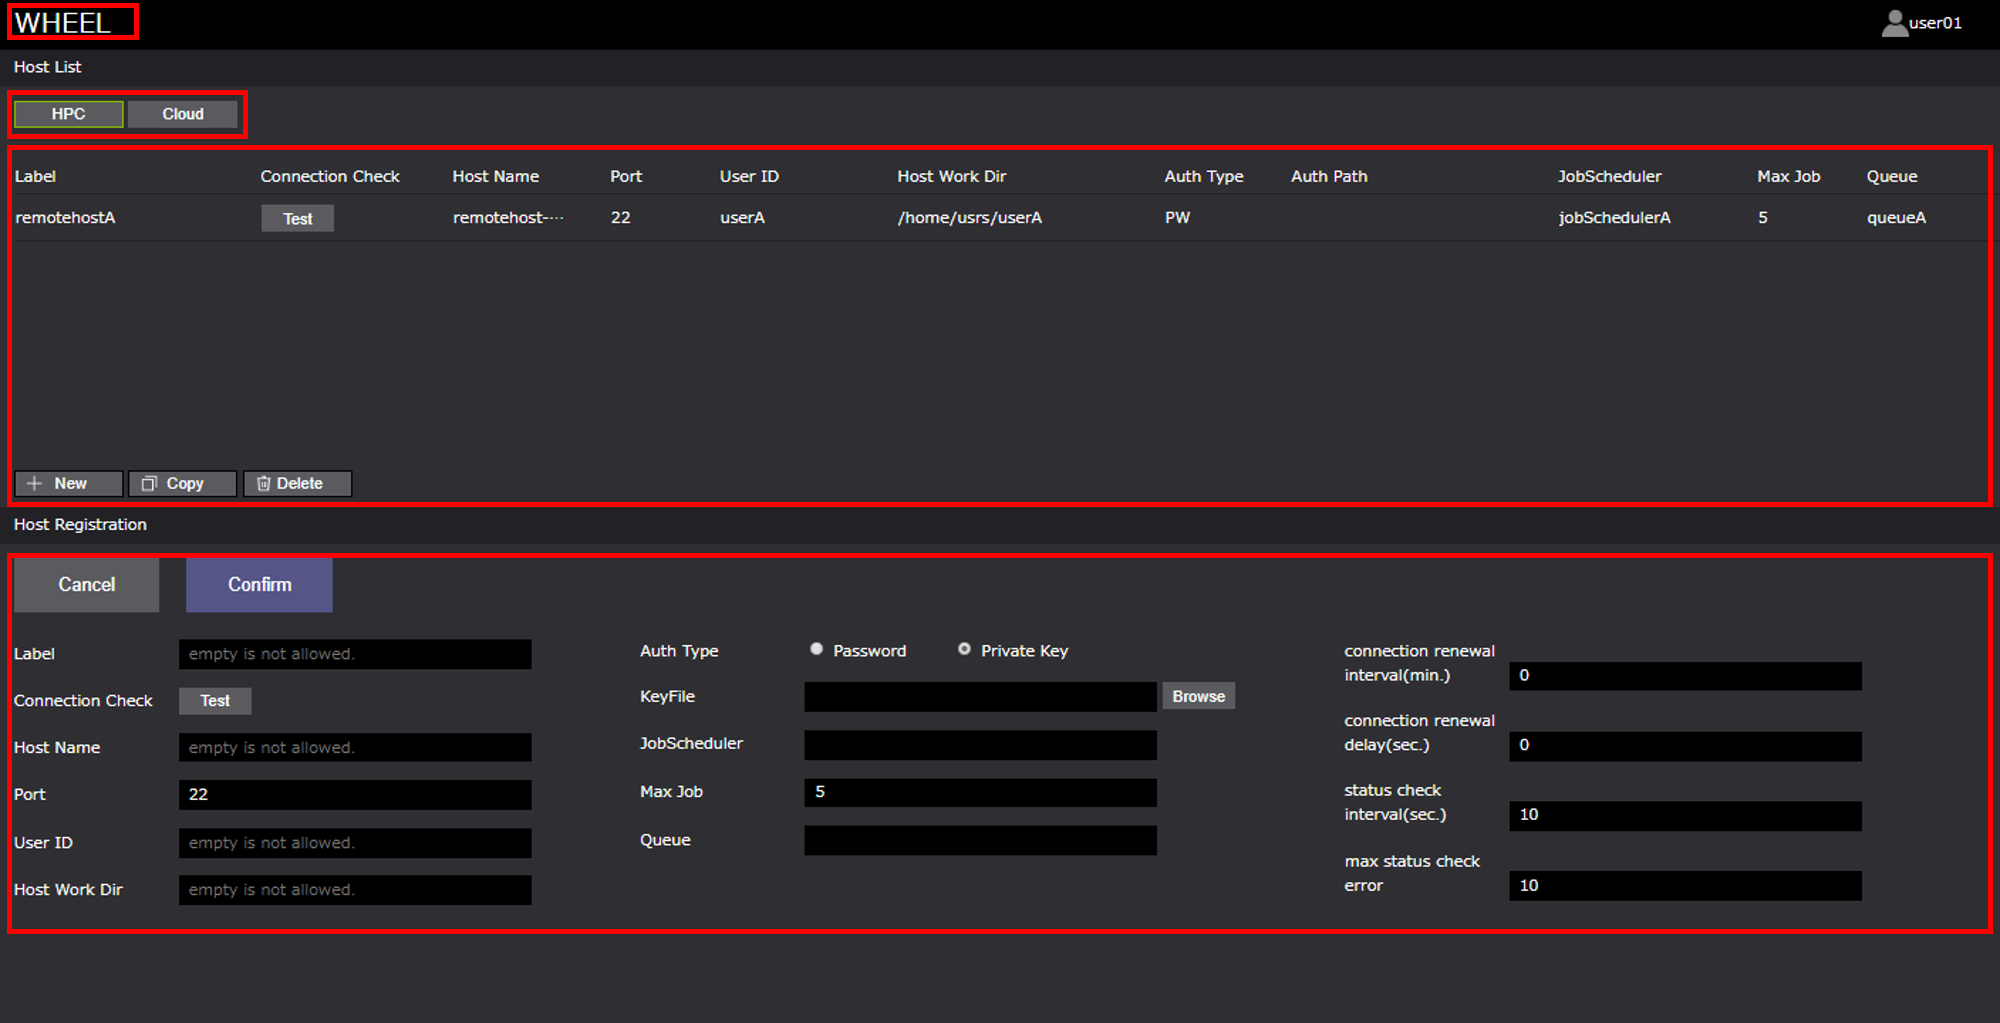
Task: Click the status check interval field
Action: [x=1685, y=815]
